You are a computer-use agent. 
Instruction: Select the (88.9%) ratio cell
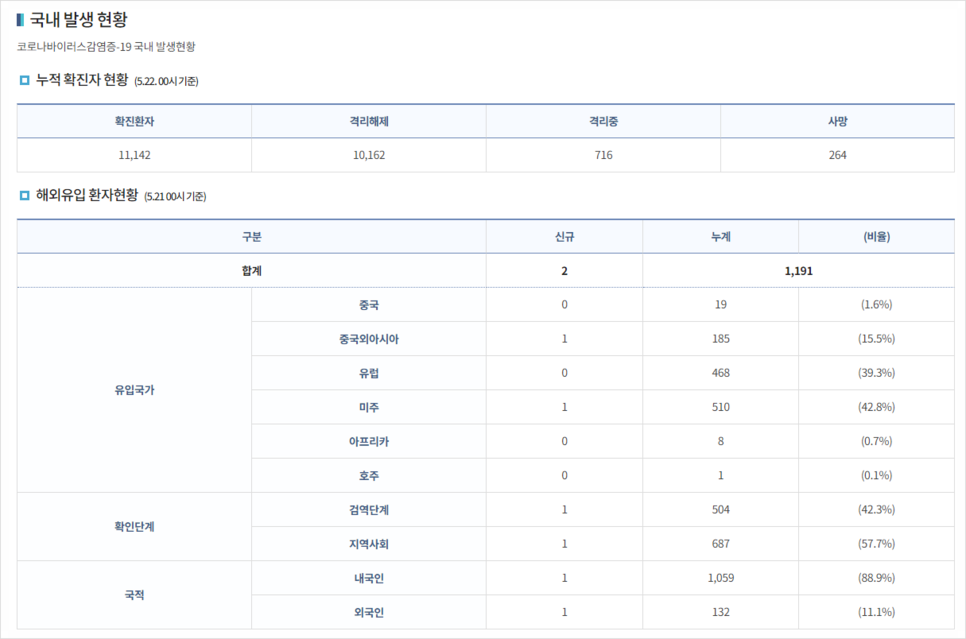pyautogui.click(x=877, y=578)
